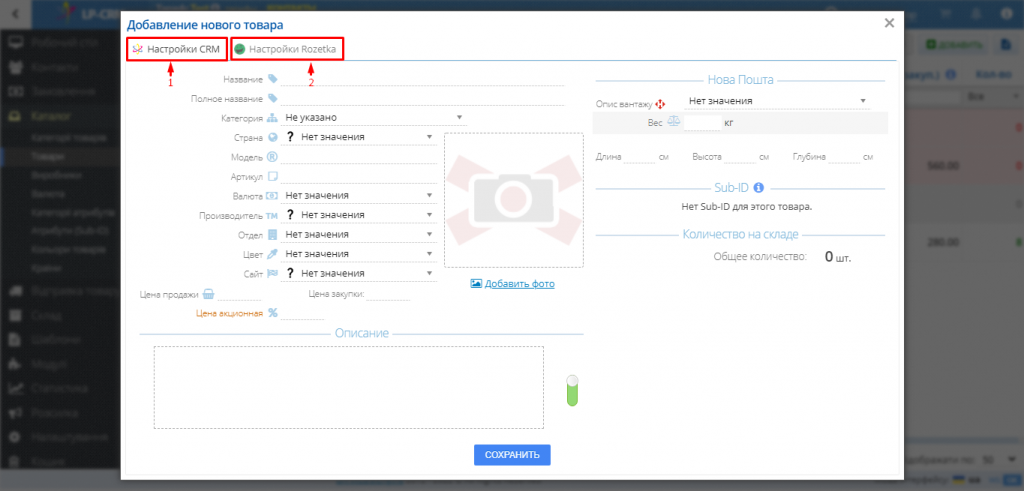This screenshot has width=1024, height=491.
Task: Close the Добавление нового товара dialog
Action: (x=889, y=24)
